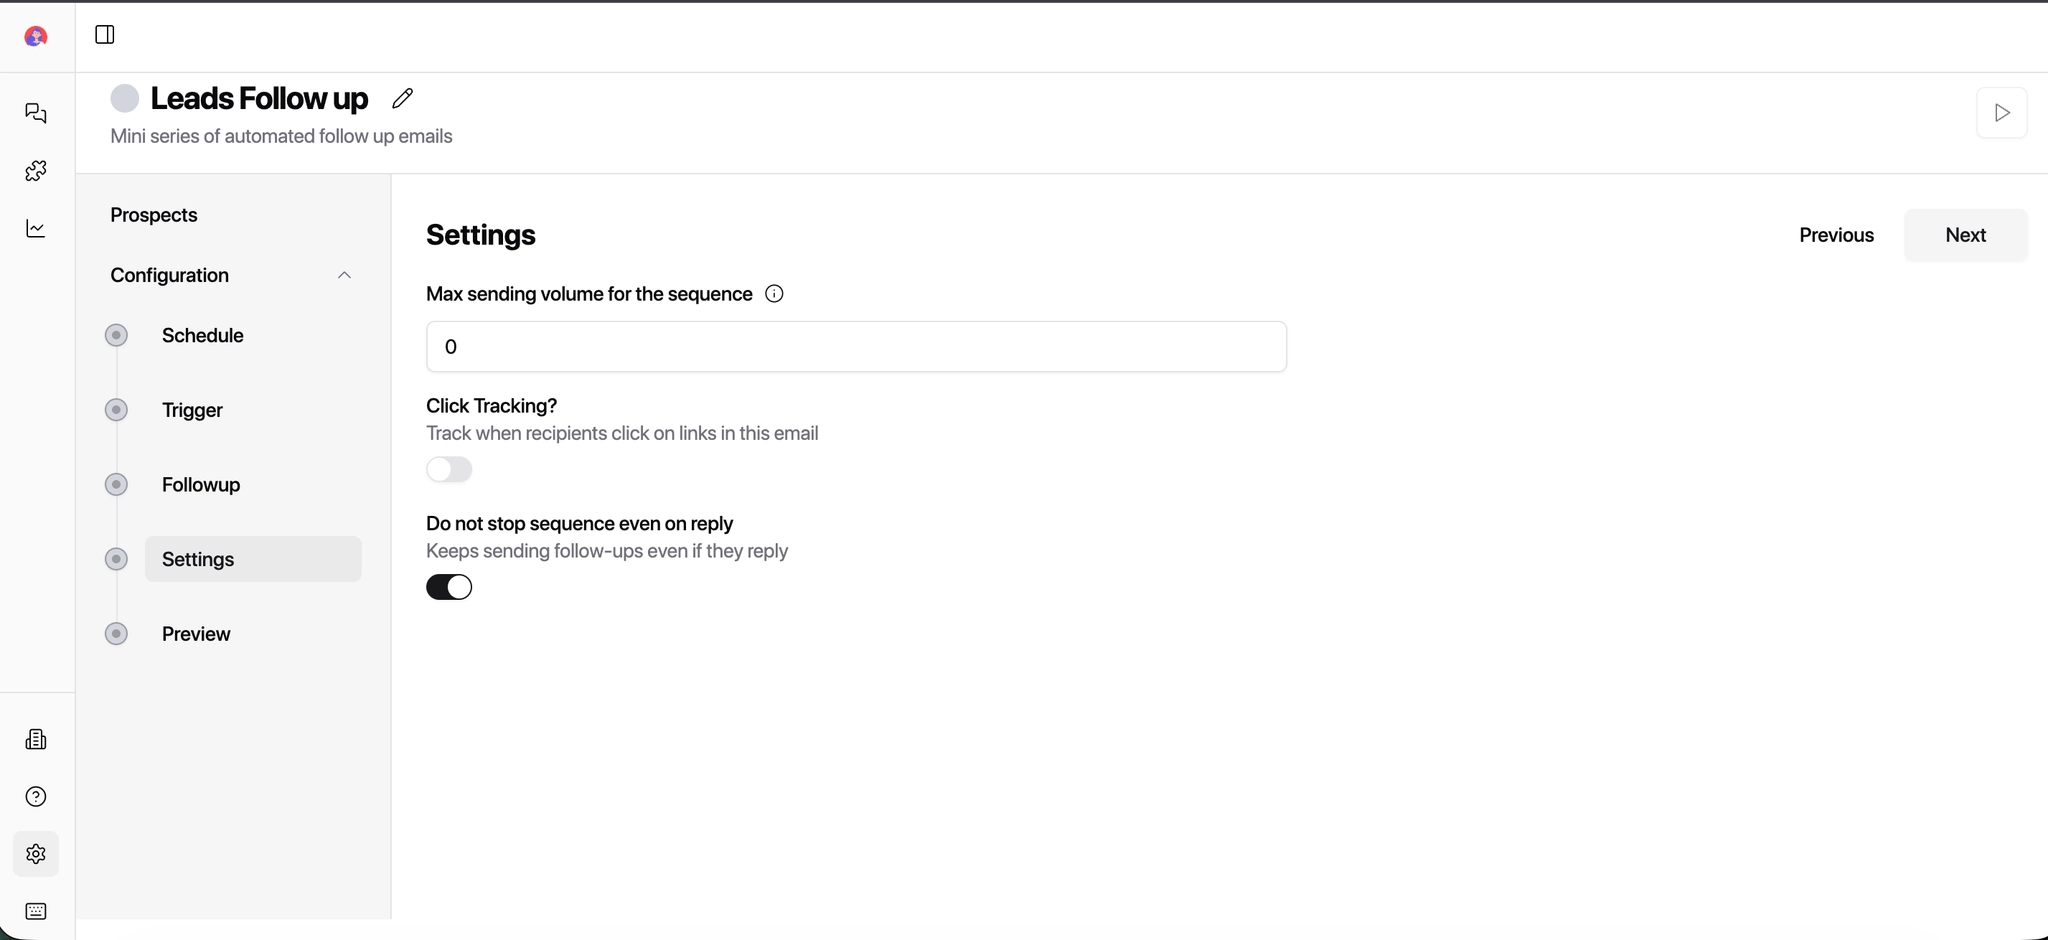Click the Previous button
The width and height of the screenshot is (2048, 940).
pyautogui.click(x=1836, y=235)
